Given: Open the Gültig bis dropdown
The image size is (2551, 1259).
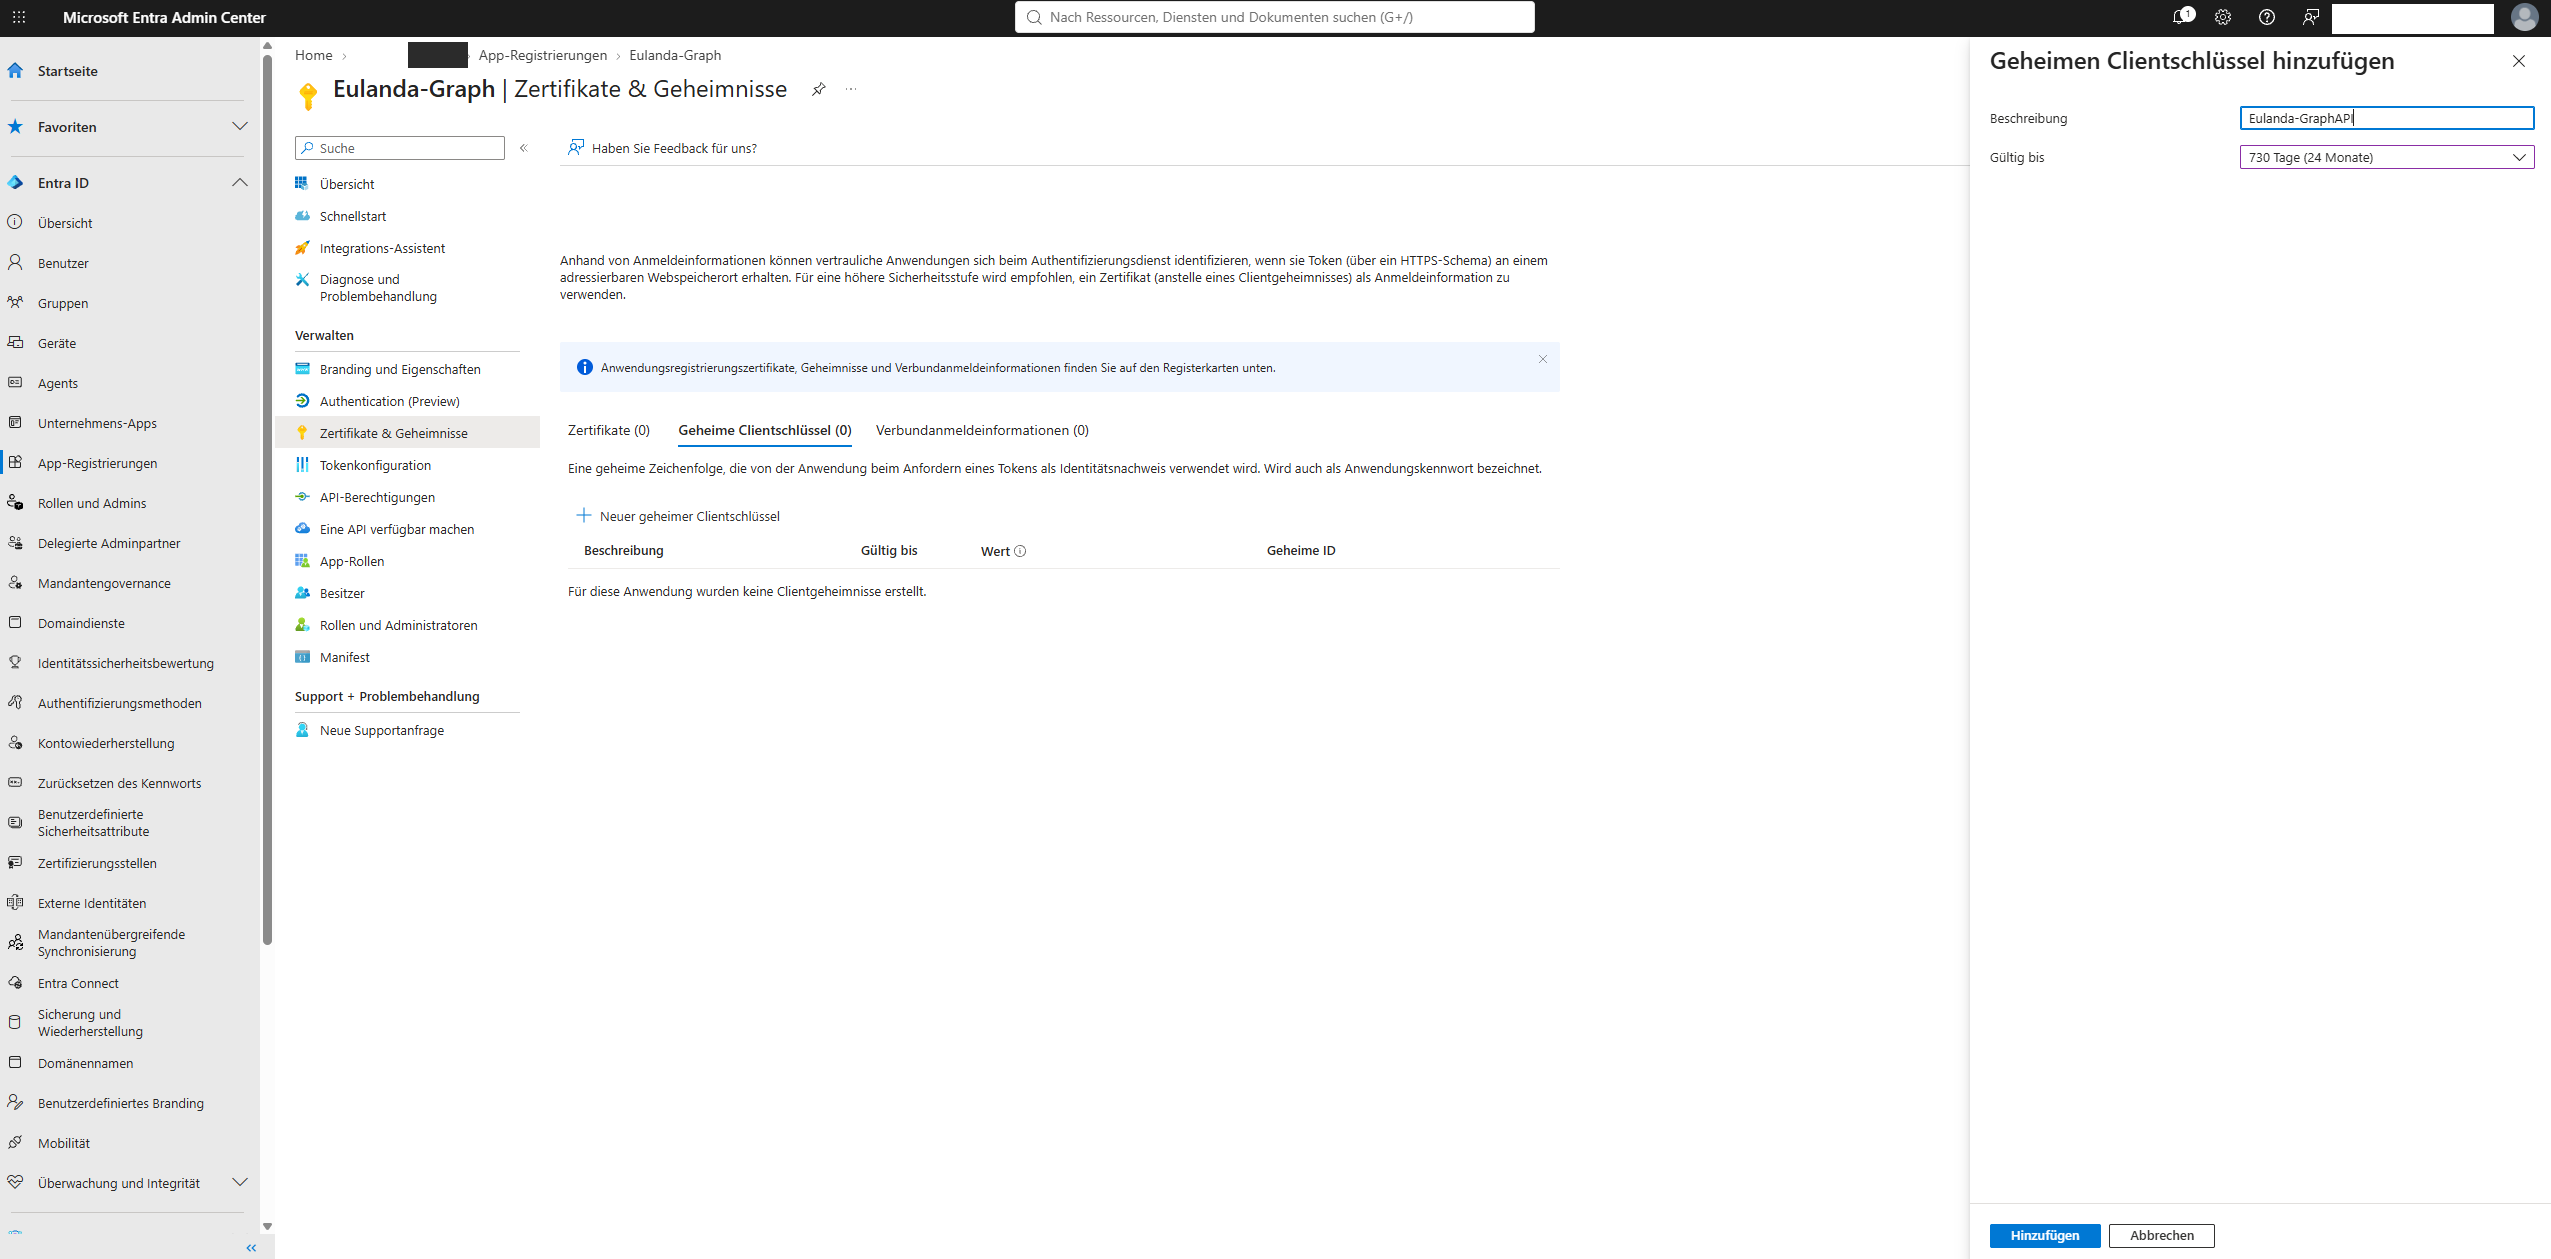Looking at the screenshot, I should 2386,157.
